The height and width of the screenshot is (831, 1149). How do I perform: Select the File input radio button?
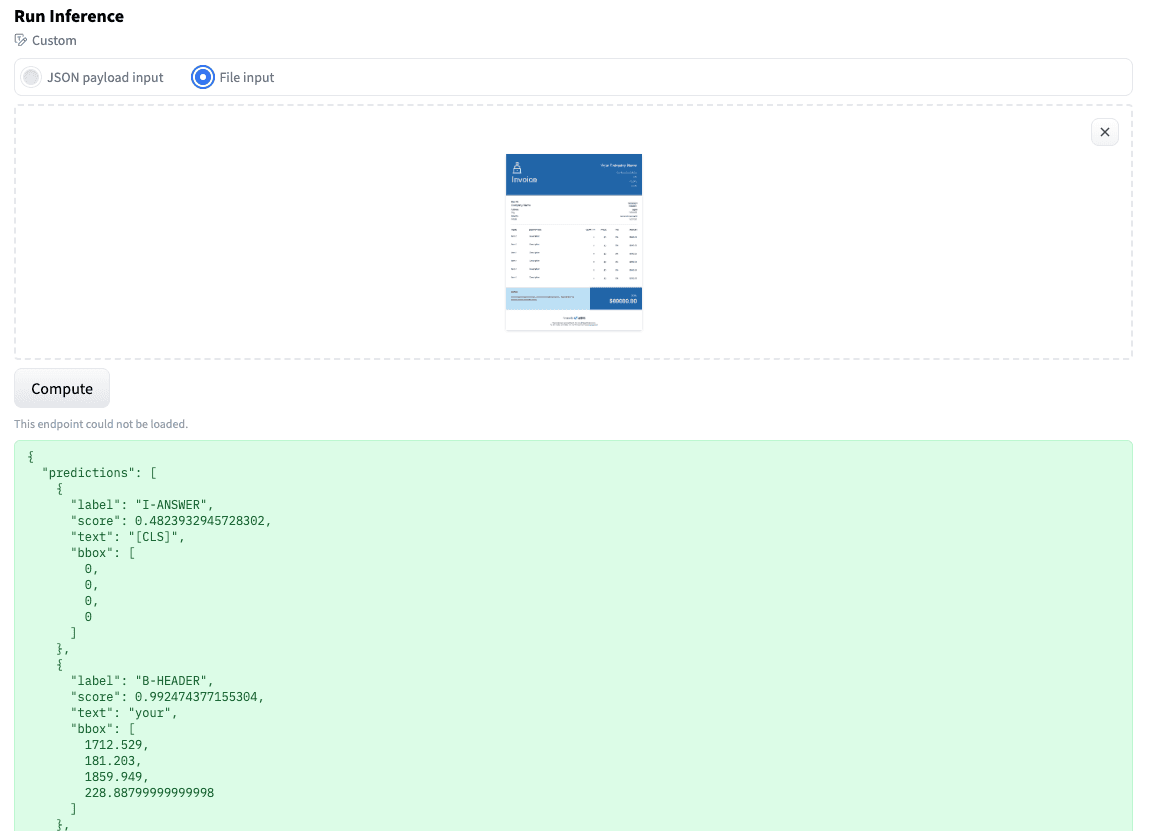(x=202, y=76)
